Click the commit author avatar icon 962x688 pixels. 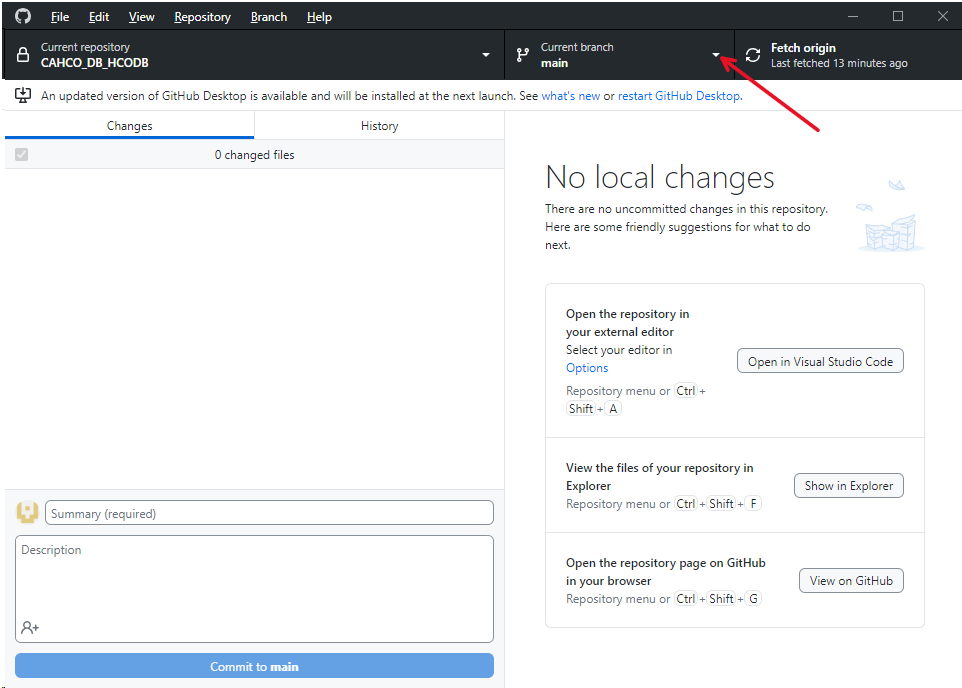(x=27, y=512)
